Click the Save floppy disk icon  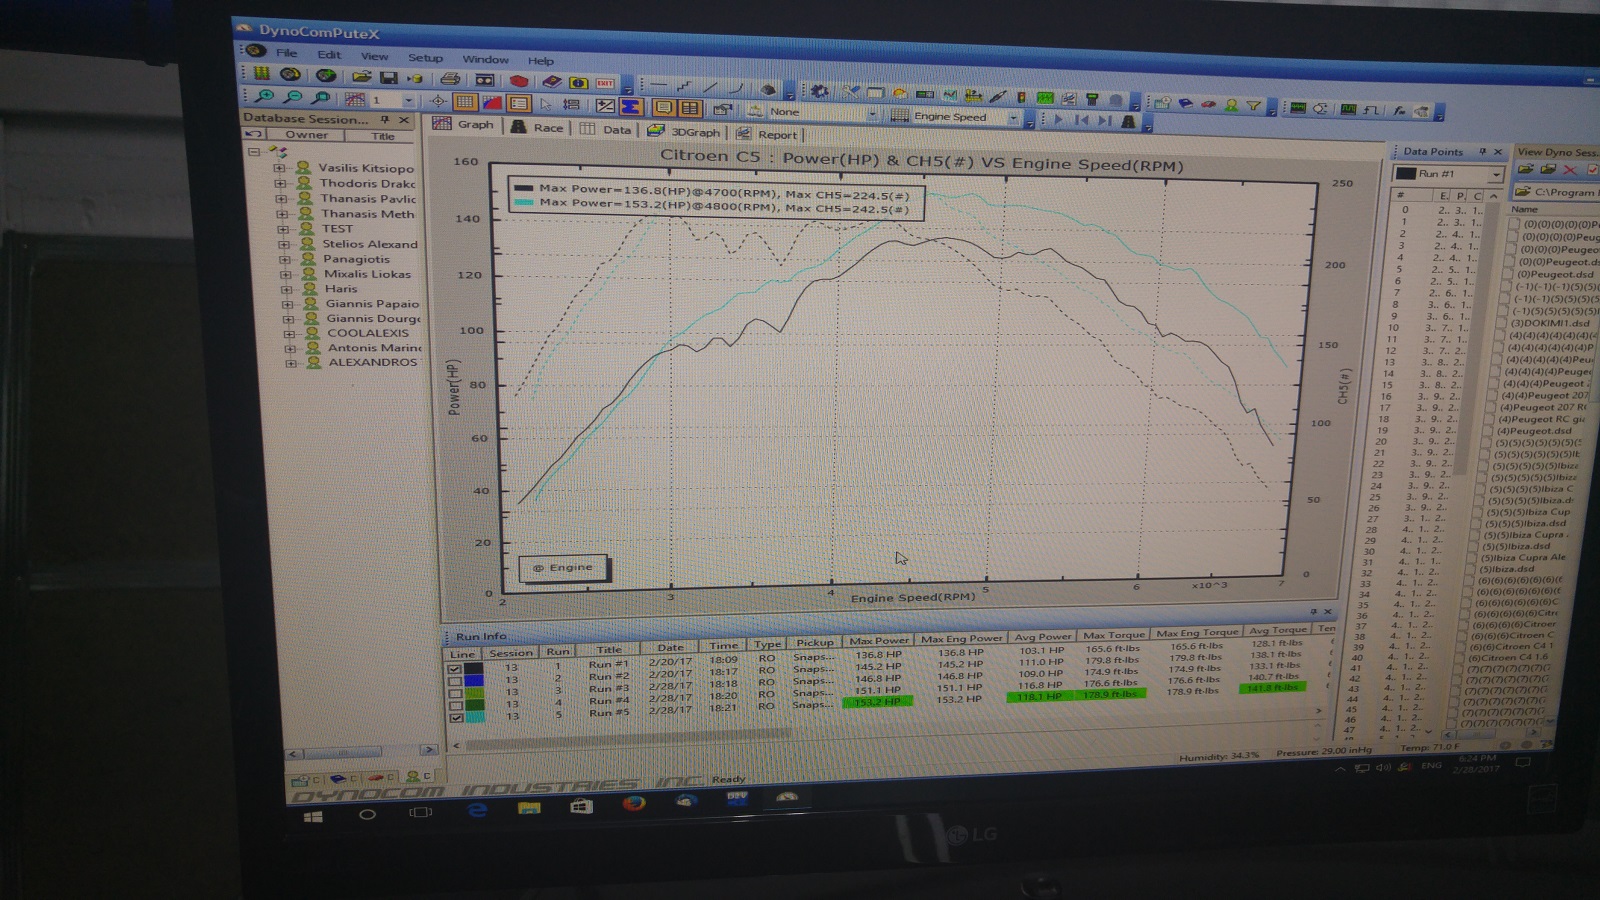[389, 77]
